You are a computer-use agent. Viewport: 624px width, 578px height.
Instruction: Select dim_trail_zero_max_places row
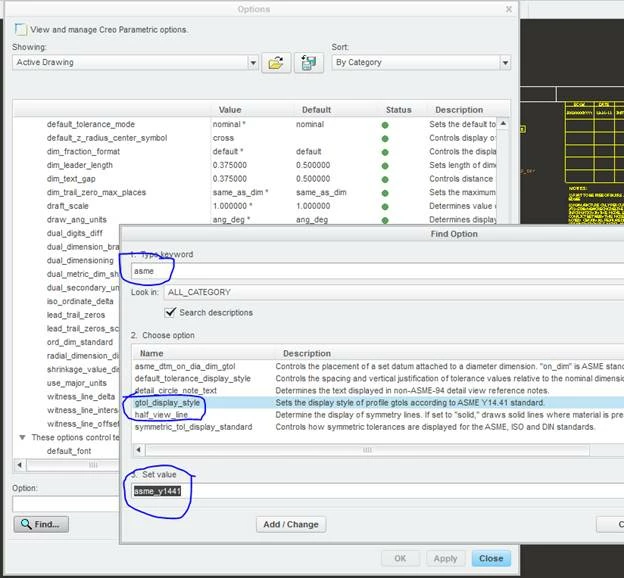(x=255, y=192)
